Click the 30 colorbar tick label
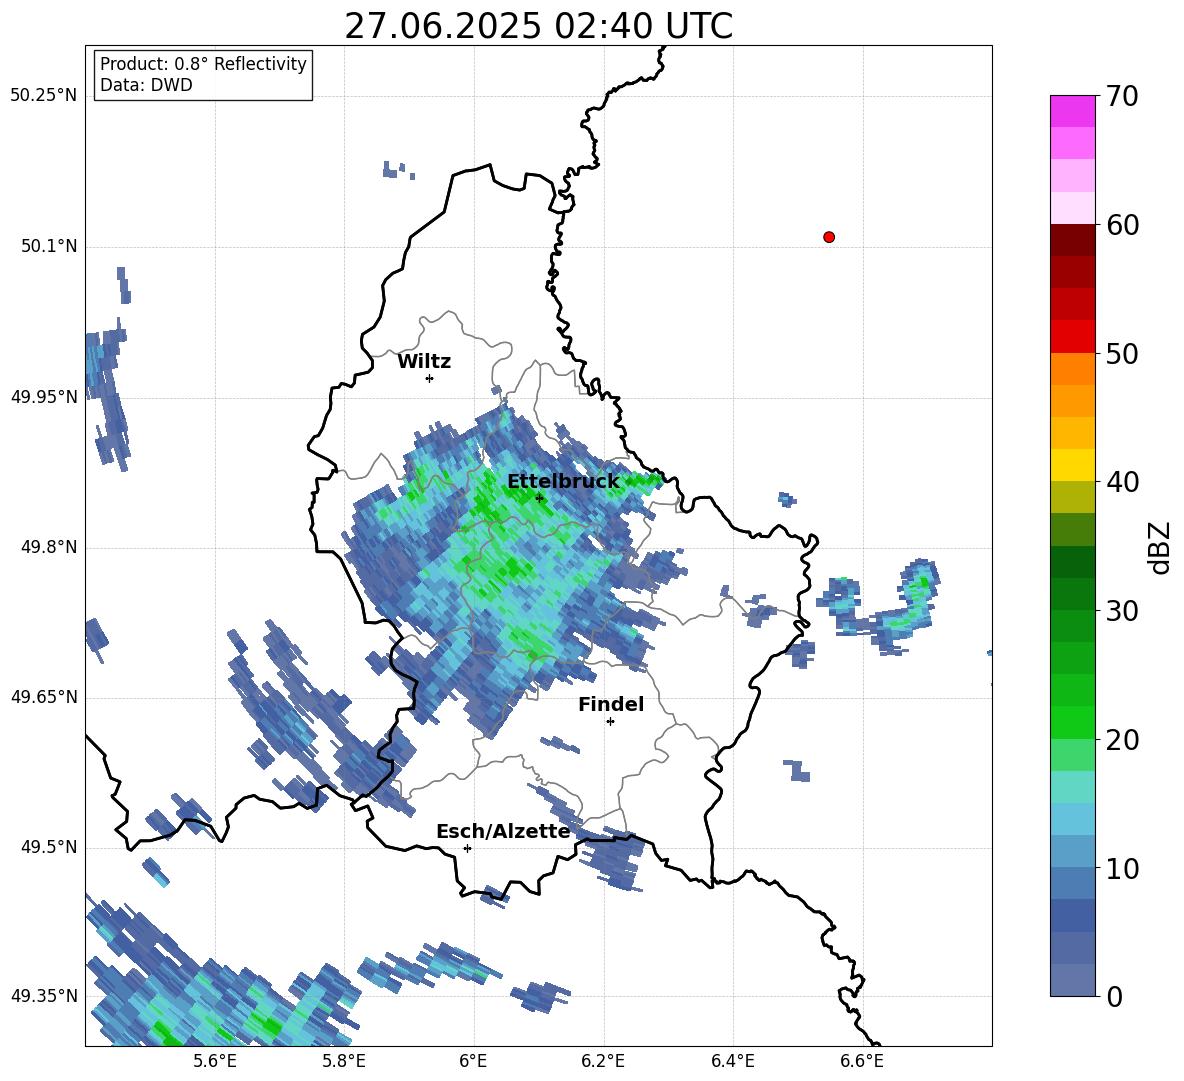This screenshot has width=1184, height=1081. [x=1122, y=611]
